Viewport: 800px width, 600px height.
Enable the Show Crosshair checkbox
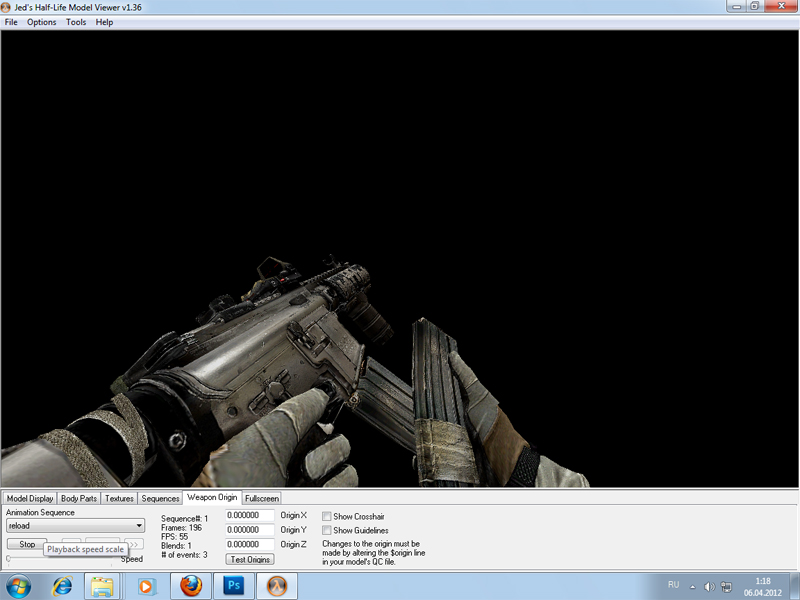[x=327, y=516]
